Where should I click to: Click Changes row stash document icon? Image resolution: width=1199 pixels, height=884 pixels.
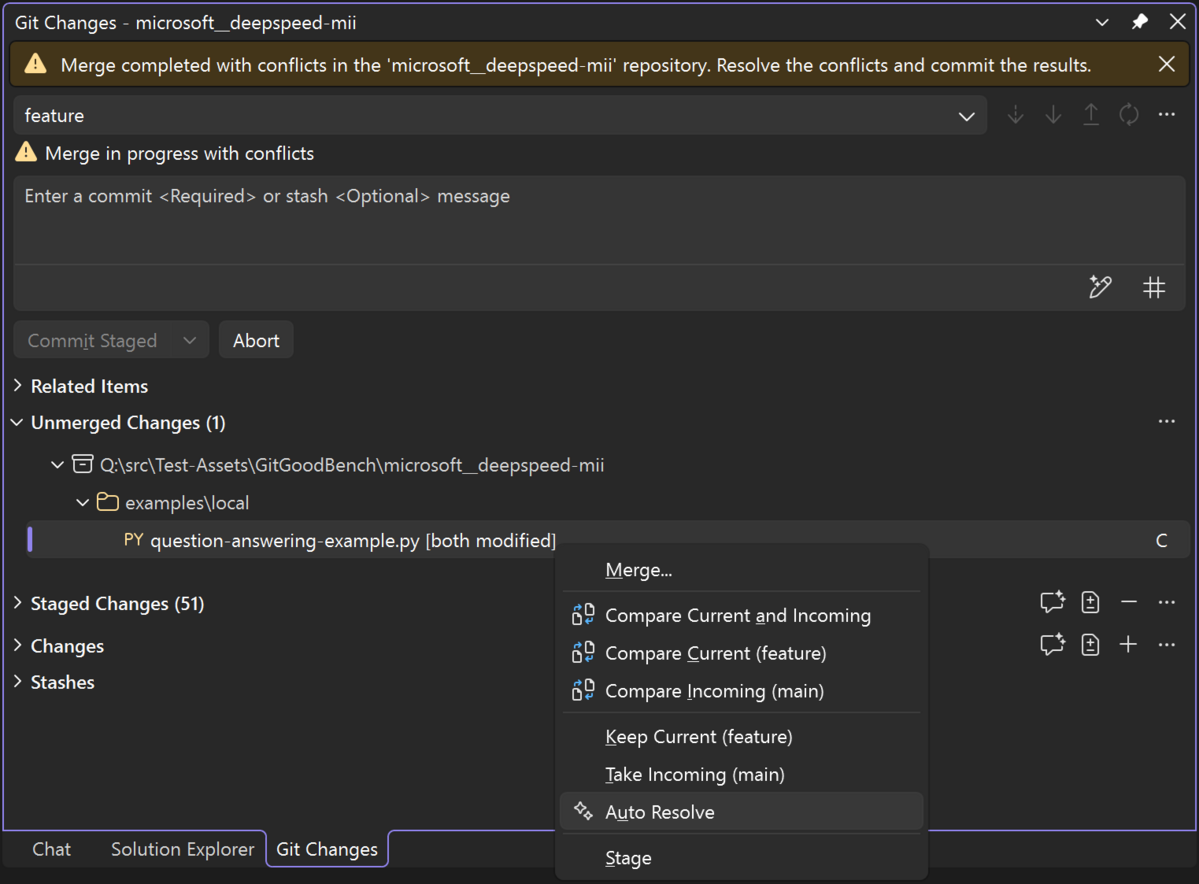pos(1090,644)
